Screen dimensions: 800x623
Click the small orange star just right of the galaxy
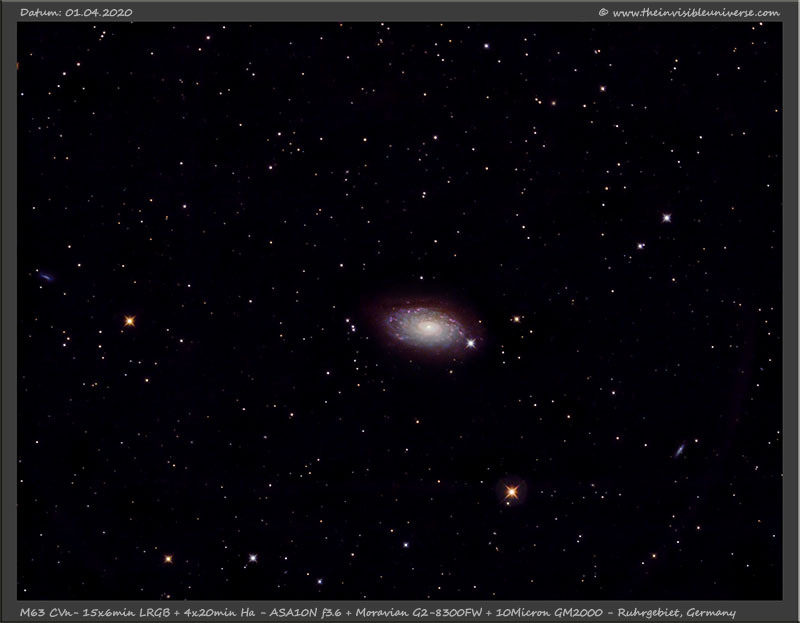click(516, 319)
